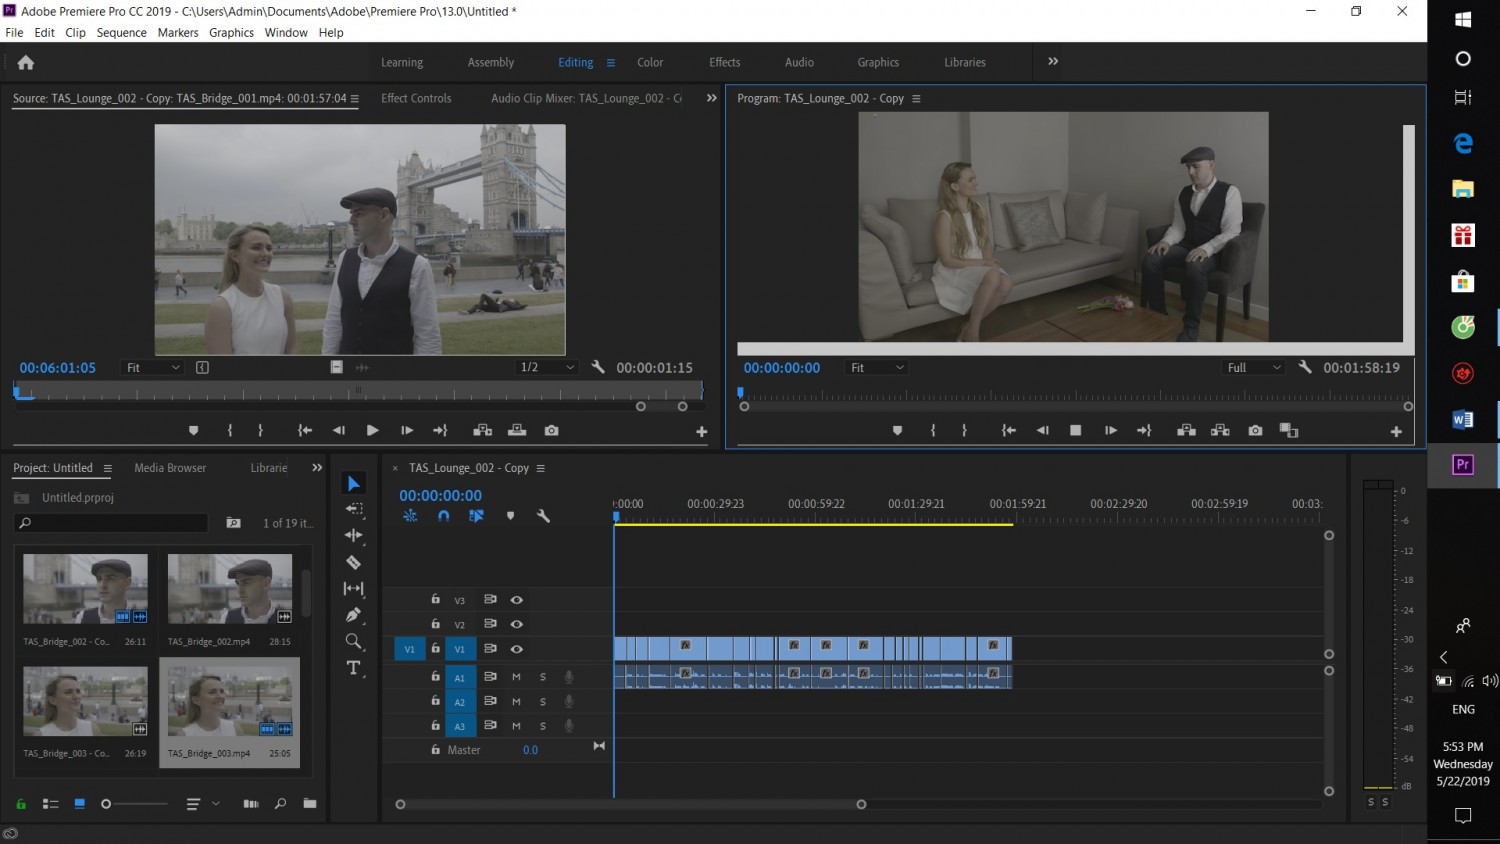This screenshot has width=1500, height=844.
Task: Stop playback in Program monitor
Action: [x=1075, y=430]
